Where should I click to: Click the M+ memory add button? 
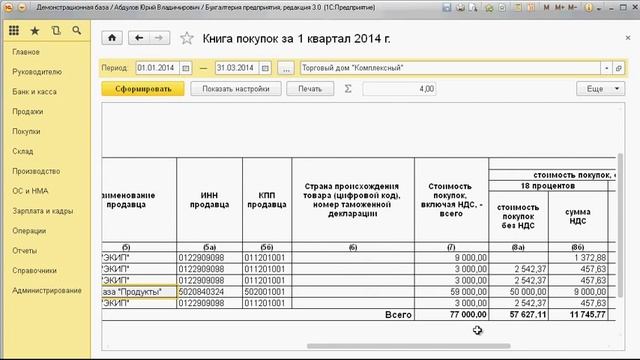[560, 7]
